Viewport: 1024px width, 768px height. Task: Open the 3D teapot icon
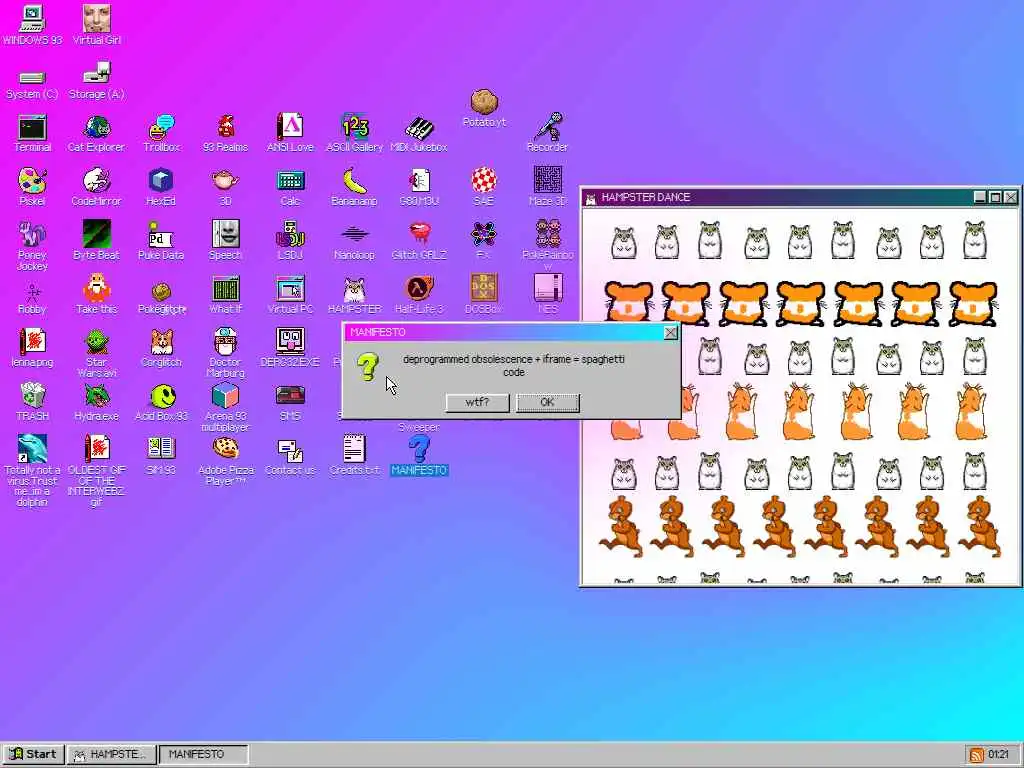pos(225,187)
